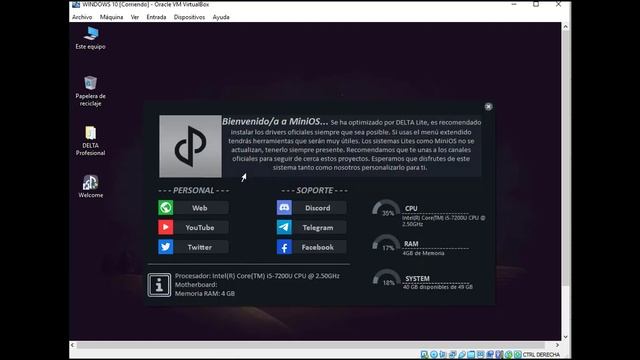Click the '40 GB disponibles de 49 GB' text
Image resolution: width=640 pixels, height=360 pixels.
tap(438, 287)
